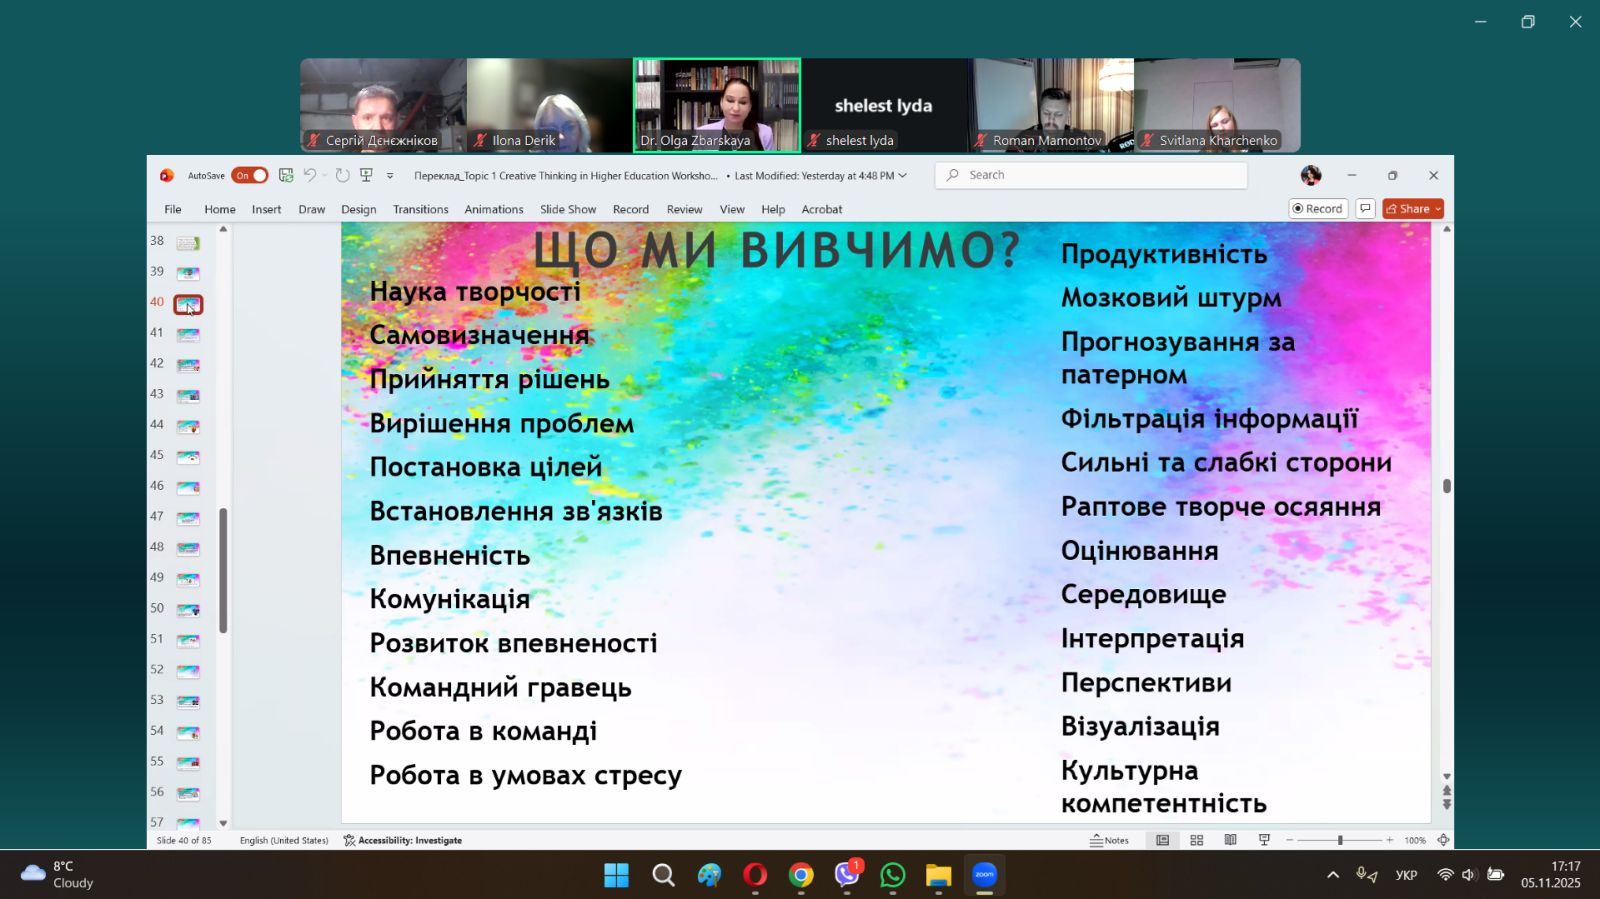This screenshot has height=899, width=1600.
Task: Click the Save icon in the title bar
Action: coord(286,176)
